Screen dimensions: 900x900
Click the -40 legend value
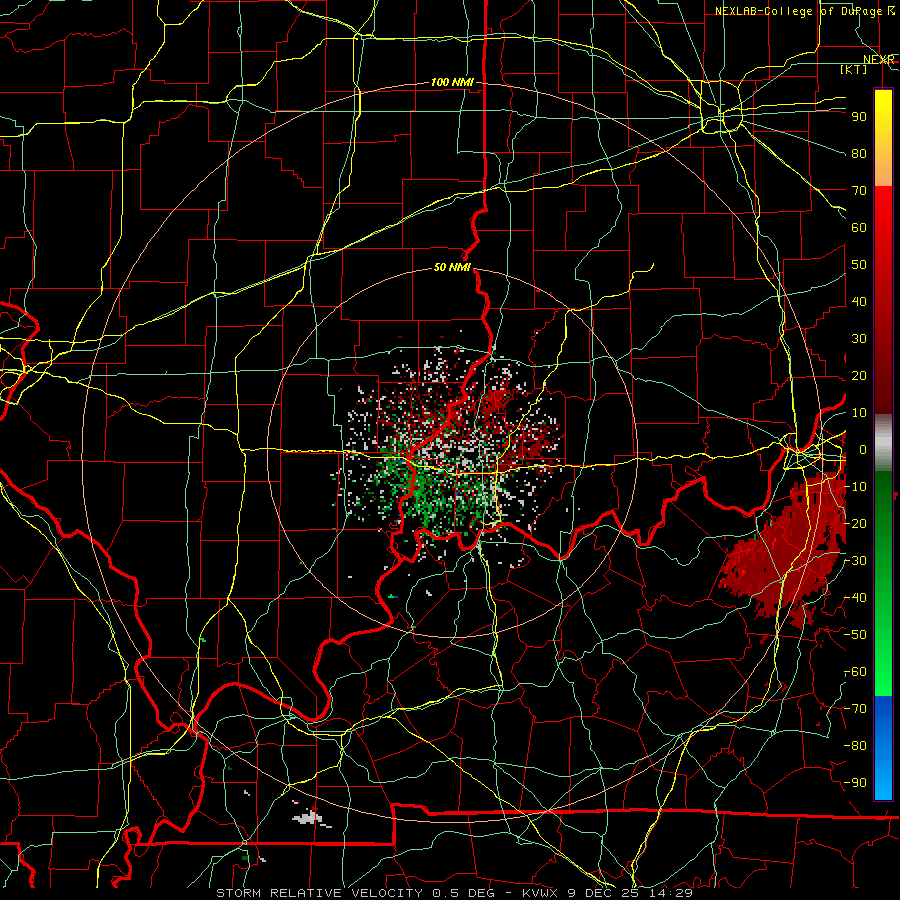tap(855, 598)
